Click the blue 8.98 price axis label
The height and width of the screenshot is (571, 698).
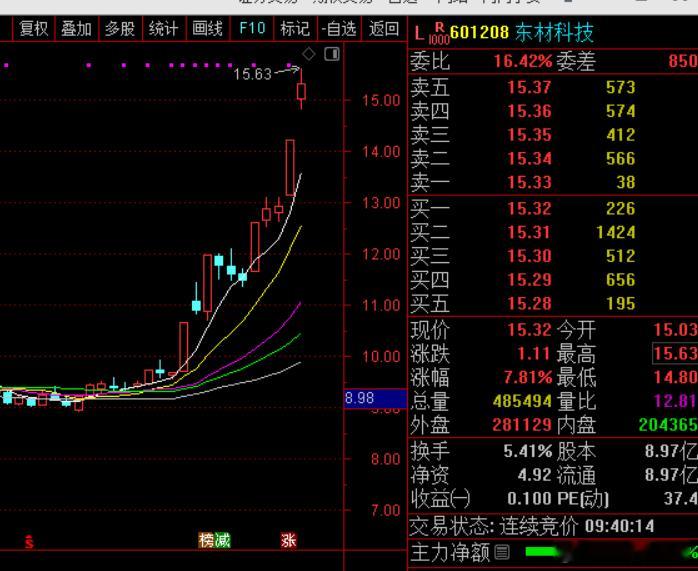[376, 398]
